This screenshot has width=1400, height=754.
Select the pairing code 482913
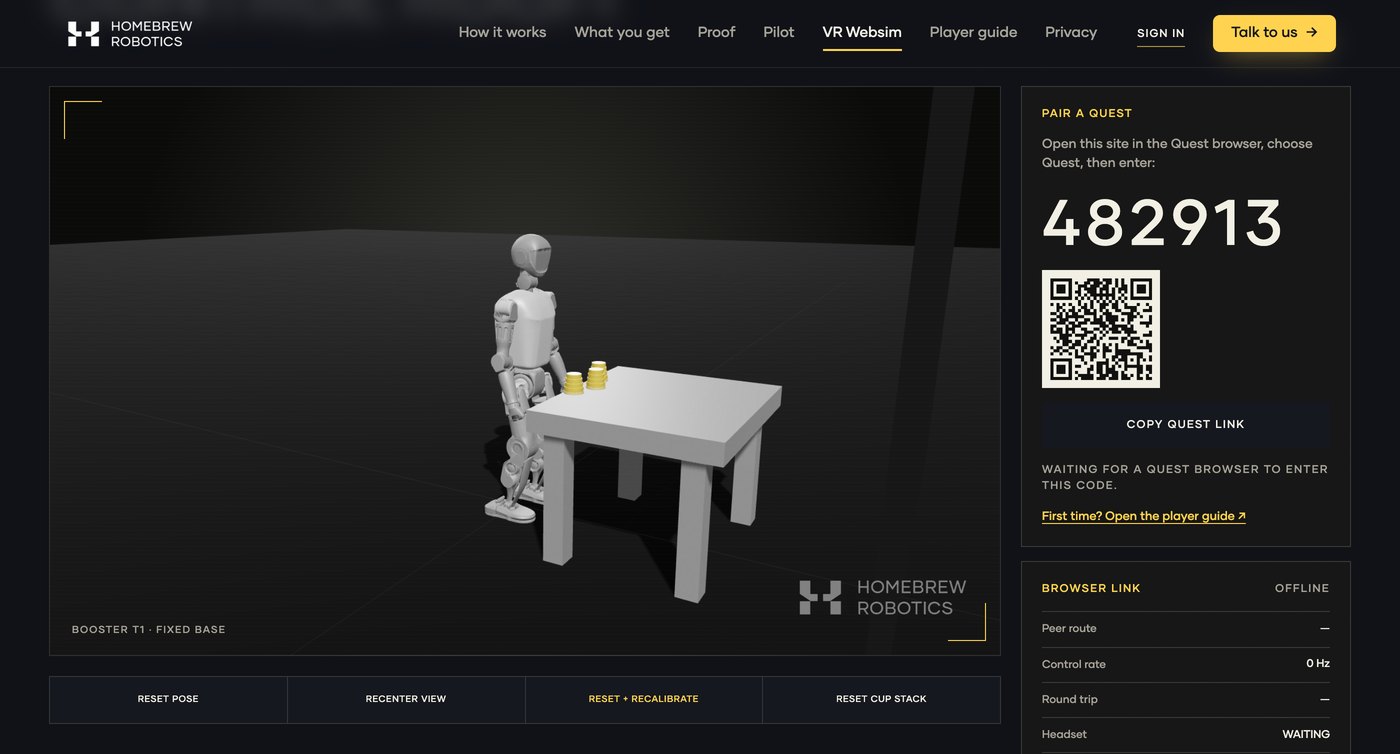coord(1163,222)
